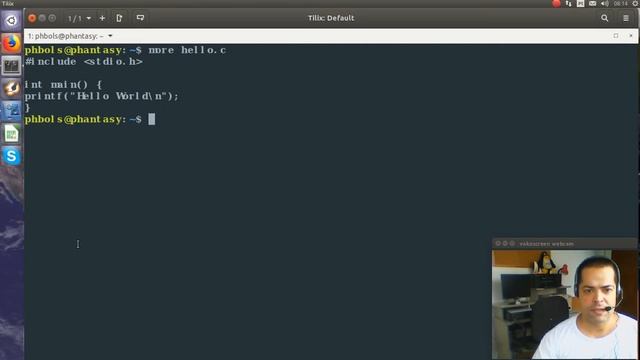Maximize the terminal pane in Tilix
640x360 pixels.
coord(616,36)
